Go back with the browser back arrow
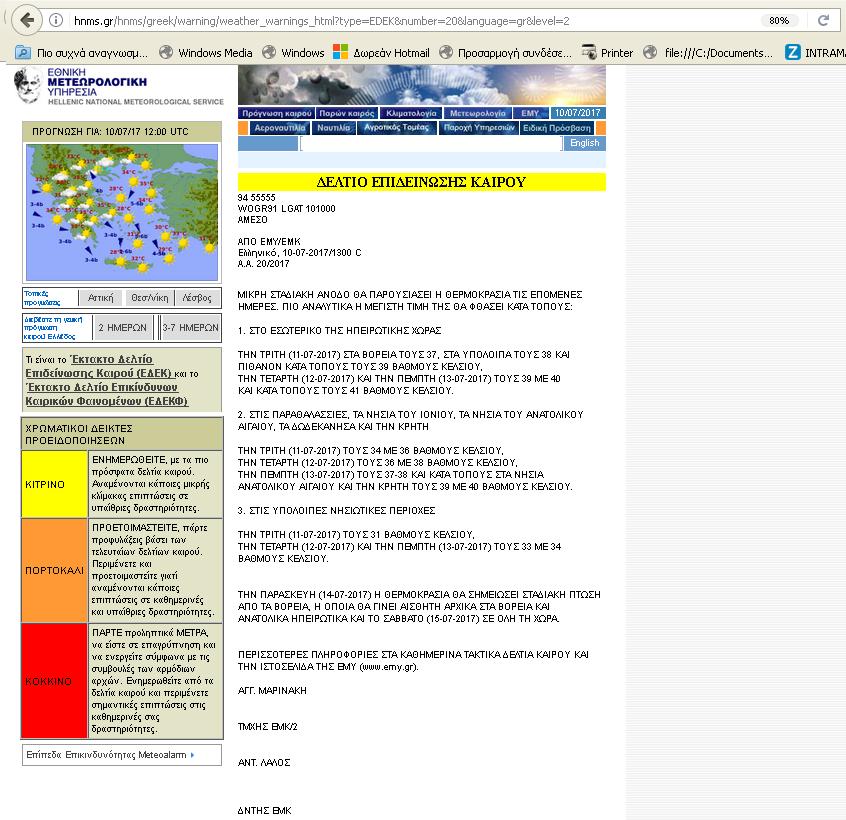This screenshot has height=820, width=846. tap(27, 20)
